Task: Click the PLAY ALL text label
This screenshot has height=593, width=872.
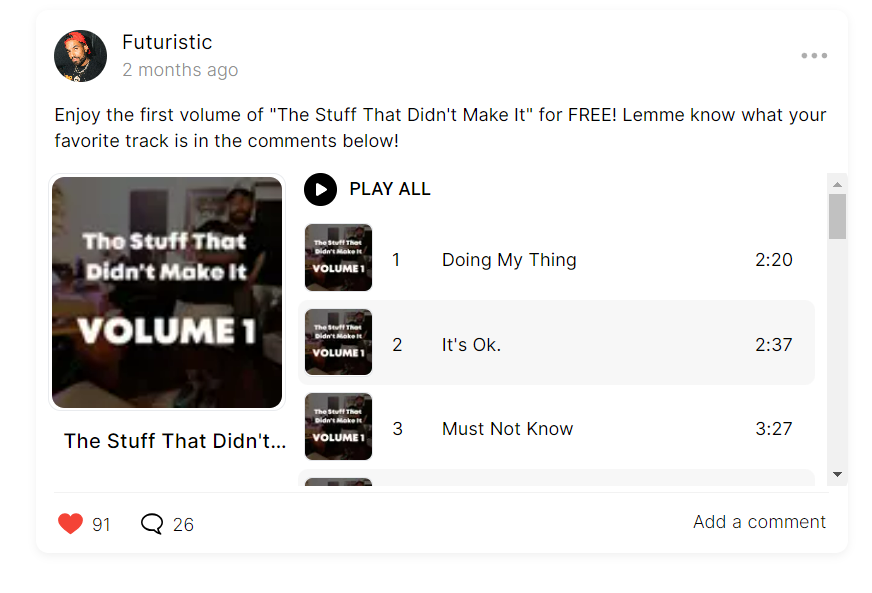Action: 390,189
